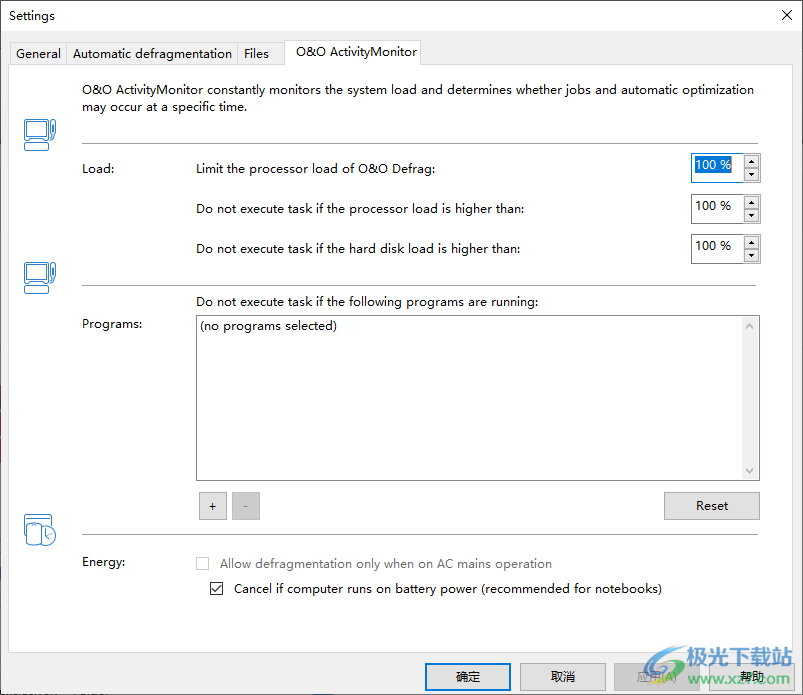803x695 pixels.
Task: Click the minus button to remove program
Action: (246, 506)
